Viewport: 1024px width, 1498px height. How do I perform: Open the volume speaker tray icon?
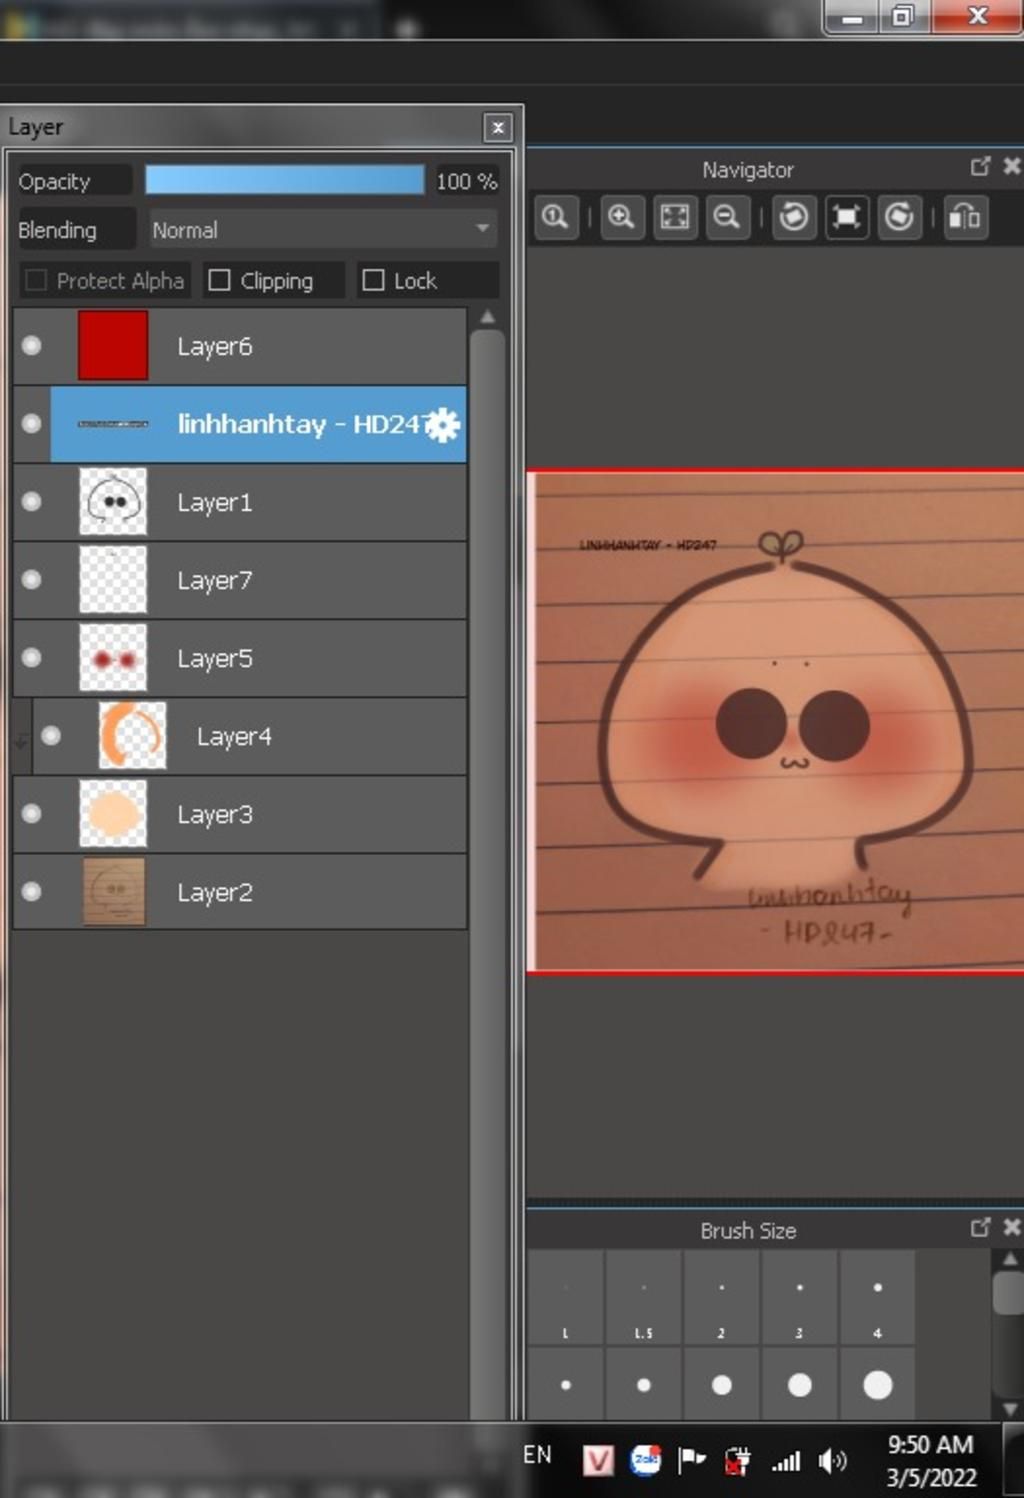(x=832, y=1461)
